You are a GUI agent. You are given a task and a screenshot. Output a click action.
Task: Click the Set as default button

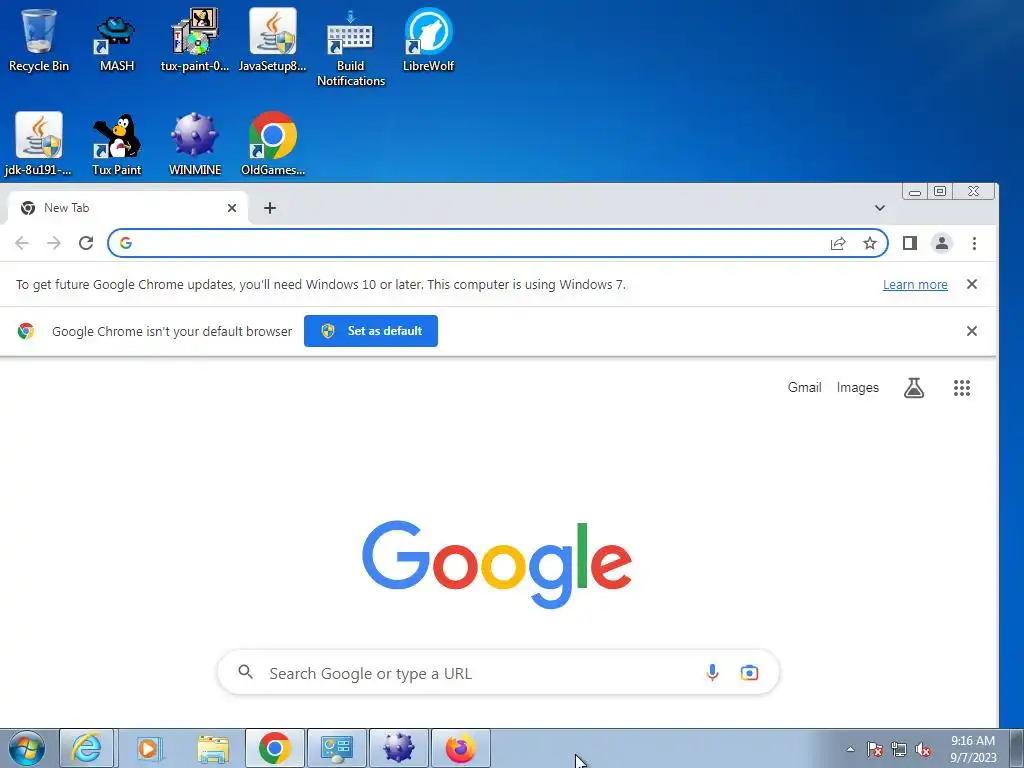tap(371, 331)
